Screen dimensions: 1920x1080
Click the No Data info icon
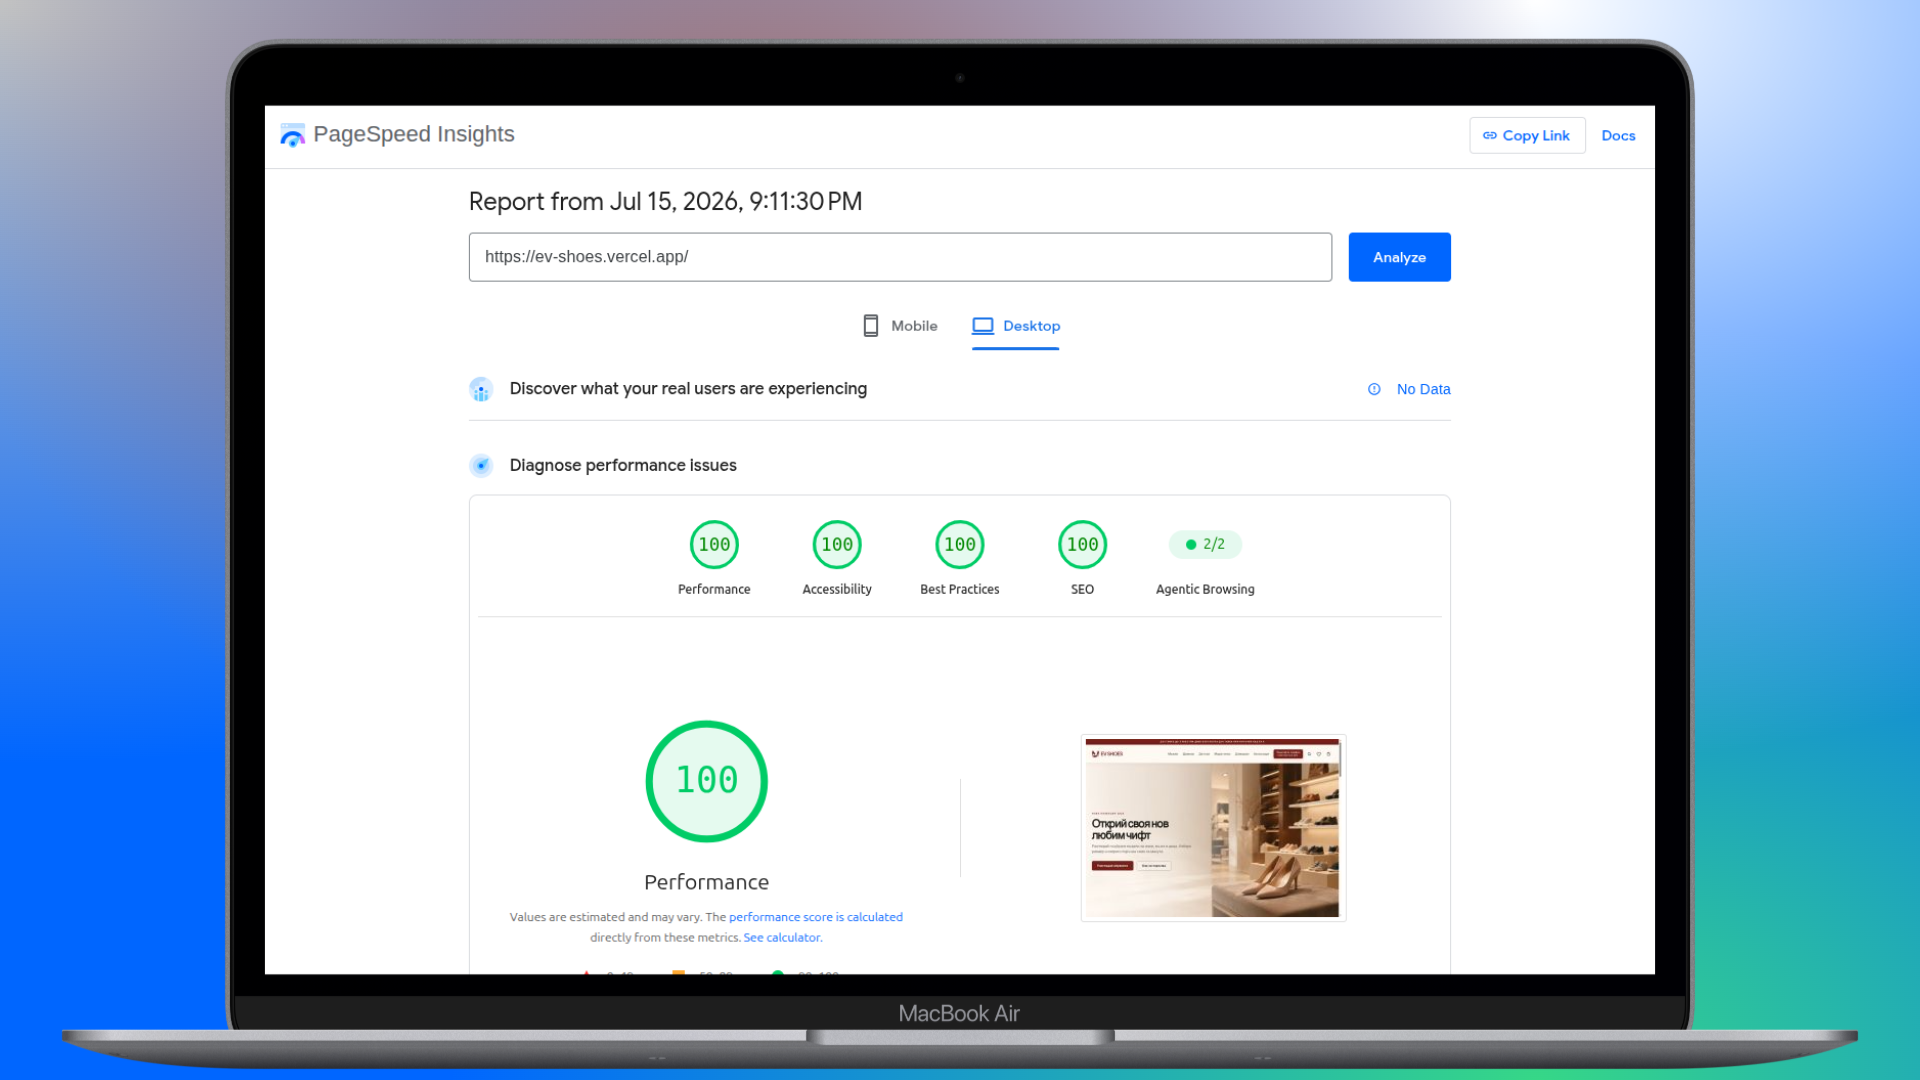tap(1374, 389)
